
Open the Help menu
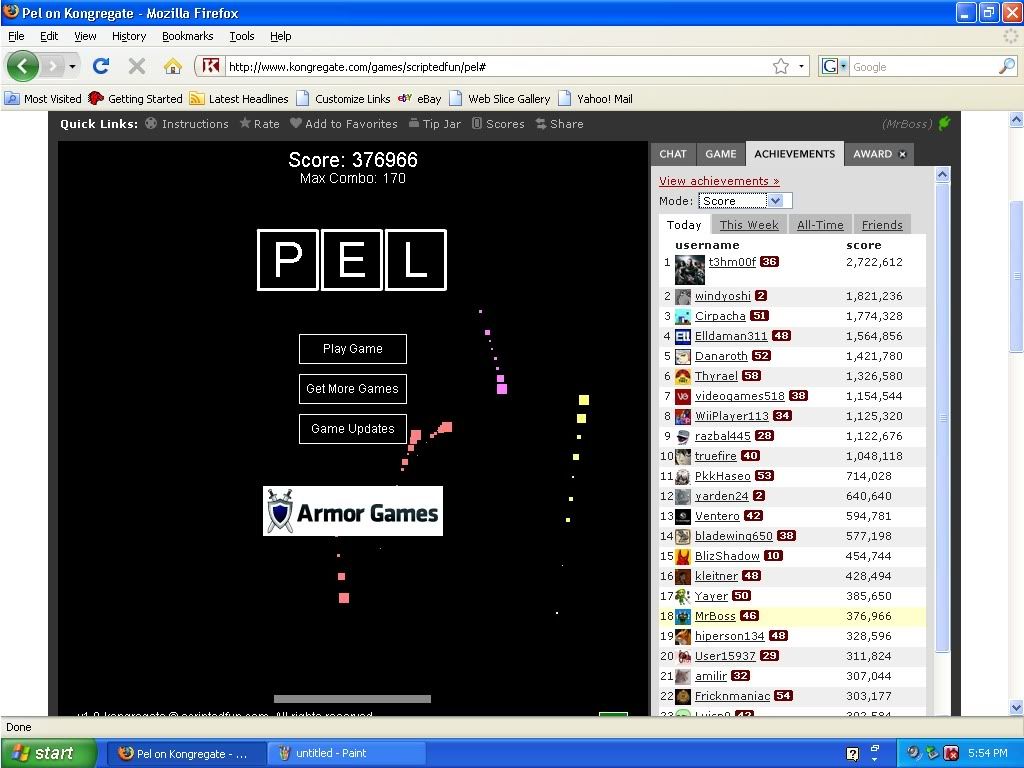point(281,37)
